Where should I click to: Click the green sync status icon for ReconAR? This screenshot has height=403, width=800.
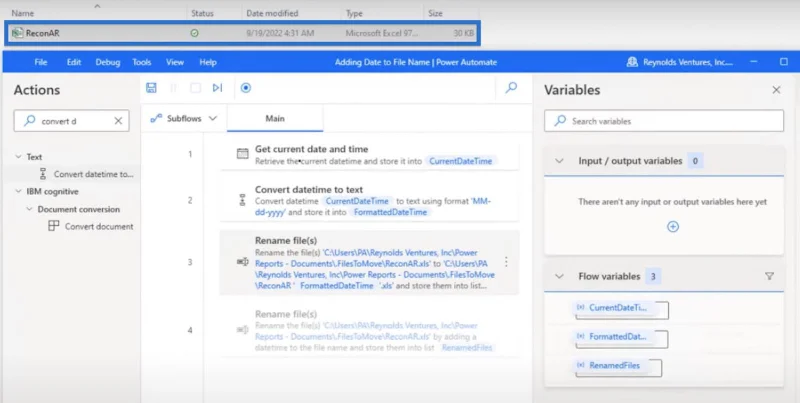194,33
